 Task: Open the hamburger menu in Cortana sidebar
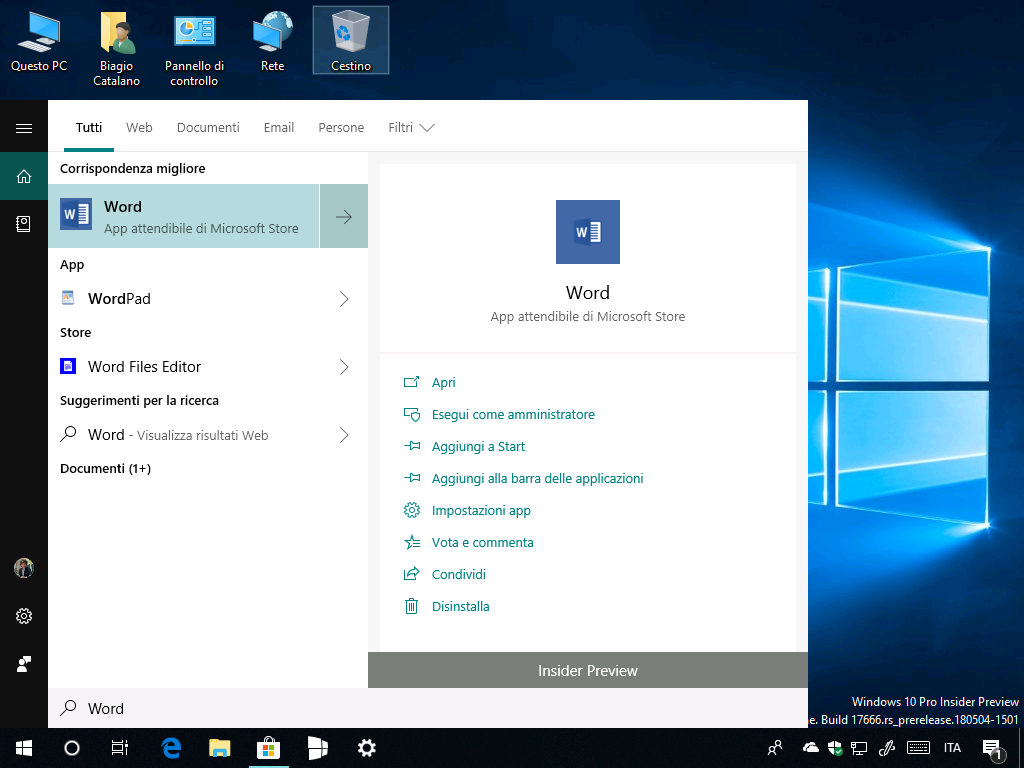pyautogui.click(x=24, y=128)
